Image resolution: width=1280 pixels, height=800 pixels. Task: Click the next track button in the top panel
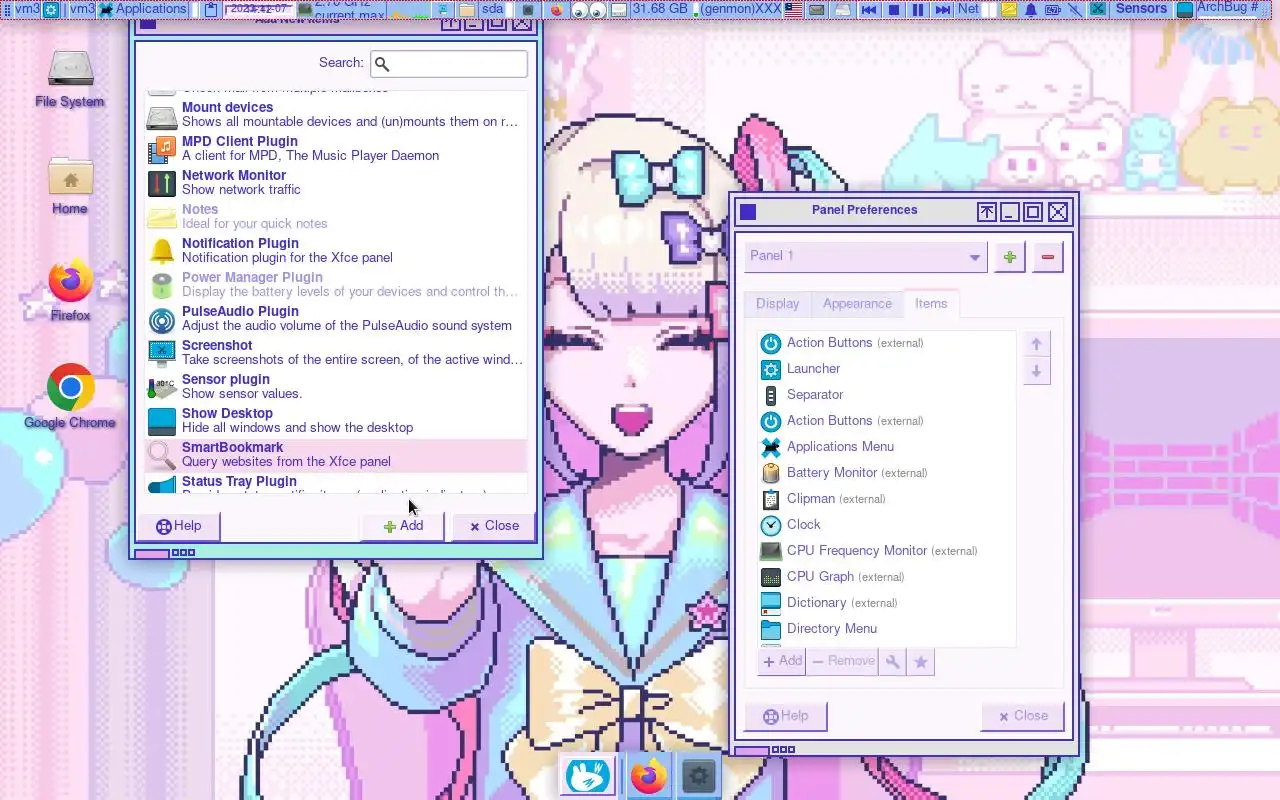(943, 9)
